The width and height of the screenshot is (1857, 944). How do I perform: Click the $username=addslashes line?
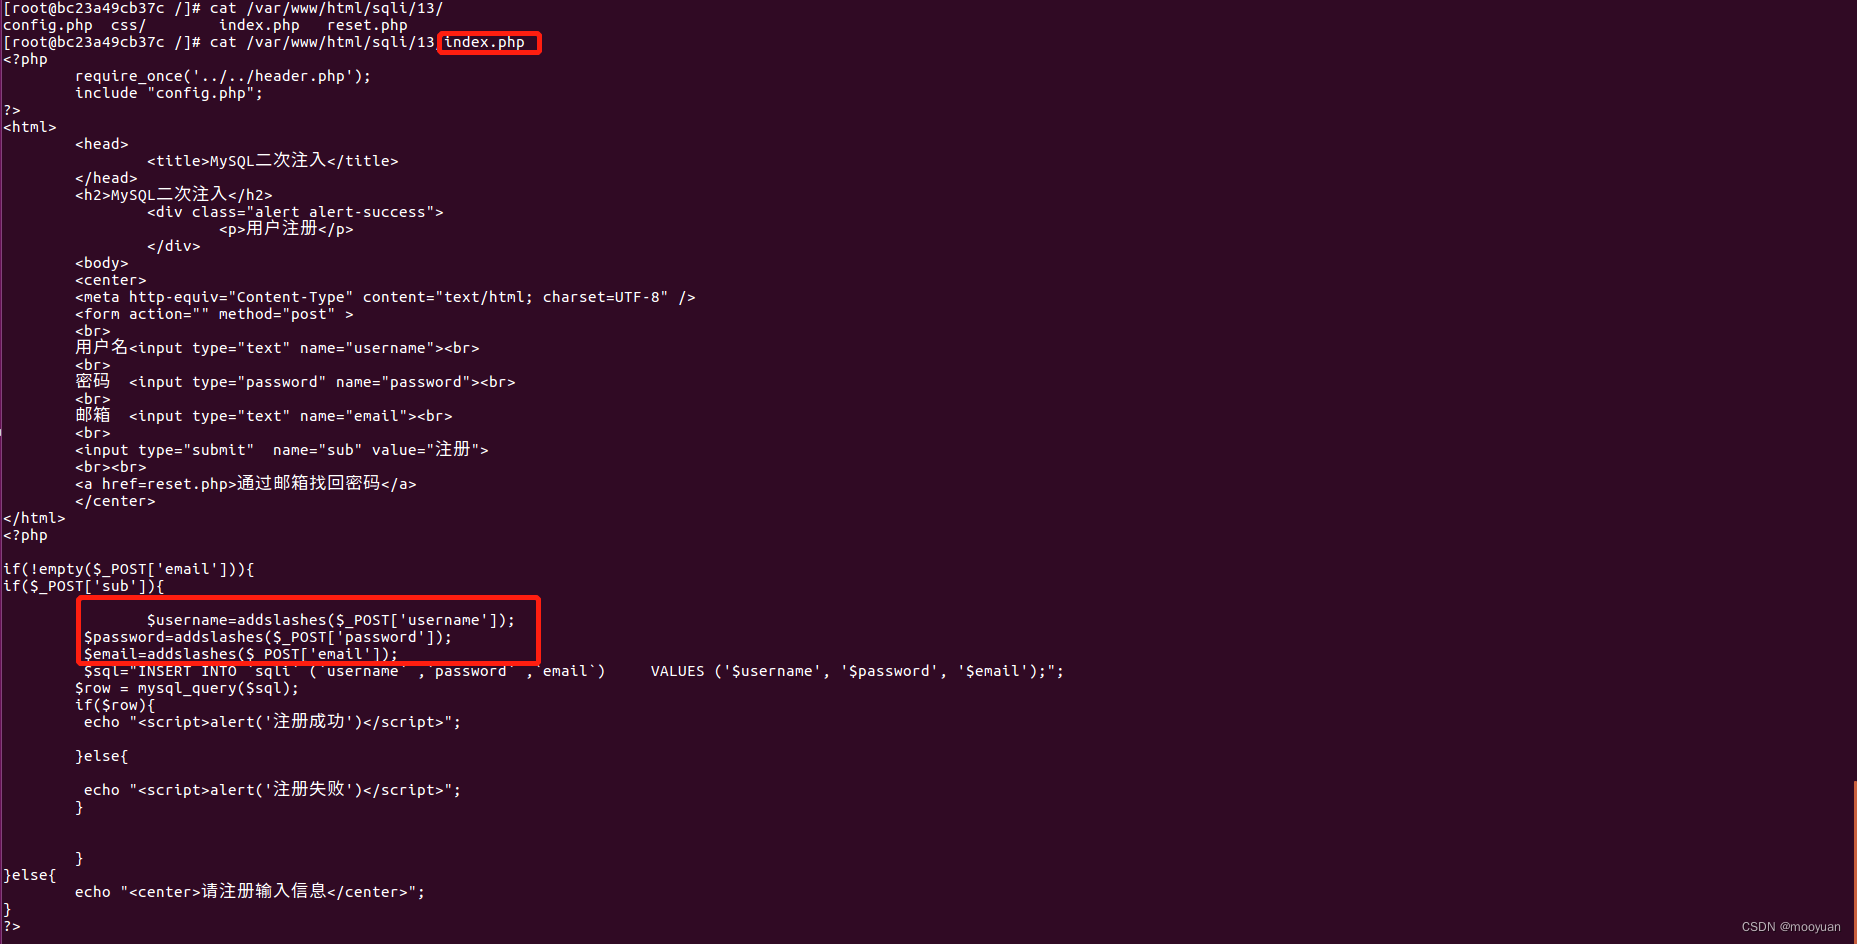(x=331, y=620)
